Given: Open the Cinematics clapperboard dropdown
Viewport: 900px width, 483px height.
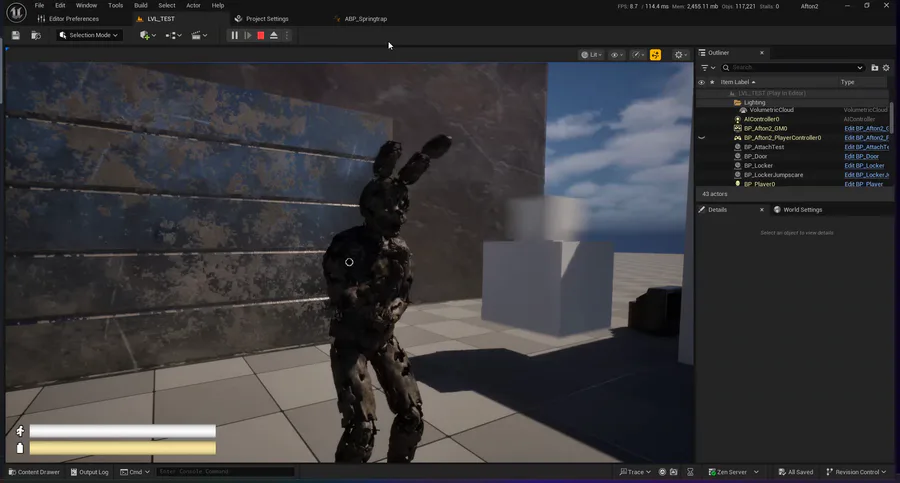Looking at the screenshot, I should pyautogui.click(x=199, y=36).
